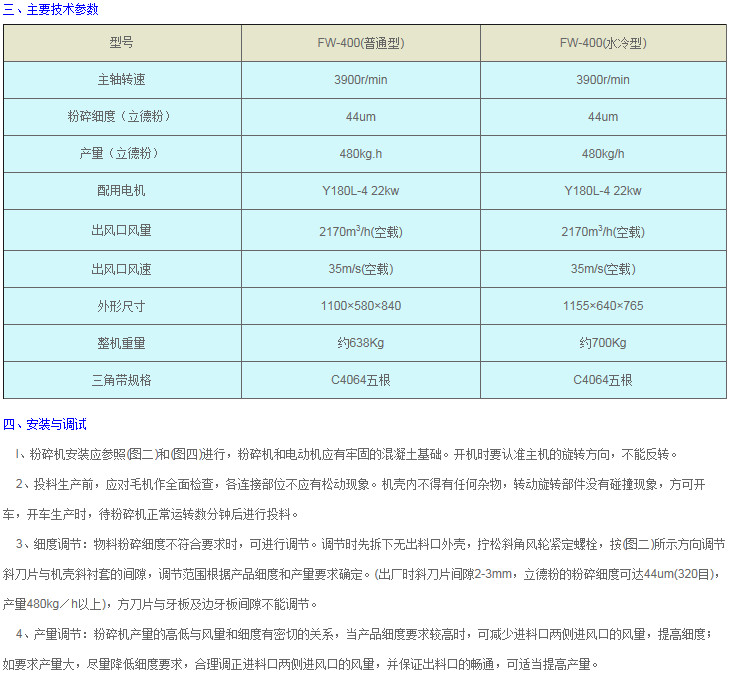Image resolution: width=730 pixels, height=683 pixels.
Task: Click the 出风口风量 row label
Action: click(122, 230)
